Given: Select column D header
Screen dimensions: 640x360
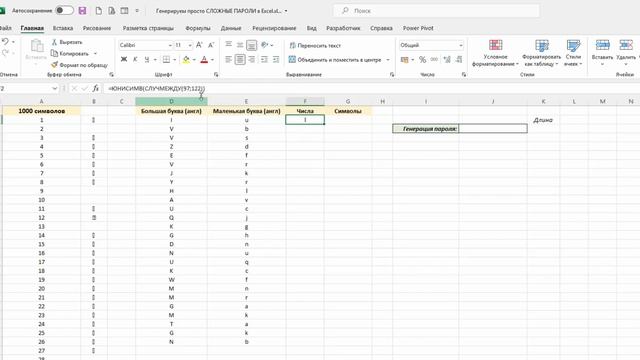Looking at the screenshot, I should (x=171, y=101).
